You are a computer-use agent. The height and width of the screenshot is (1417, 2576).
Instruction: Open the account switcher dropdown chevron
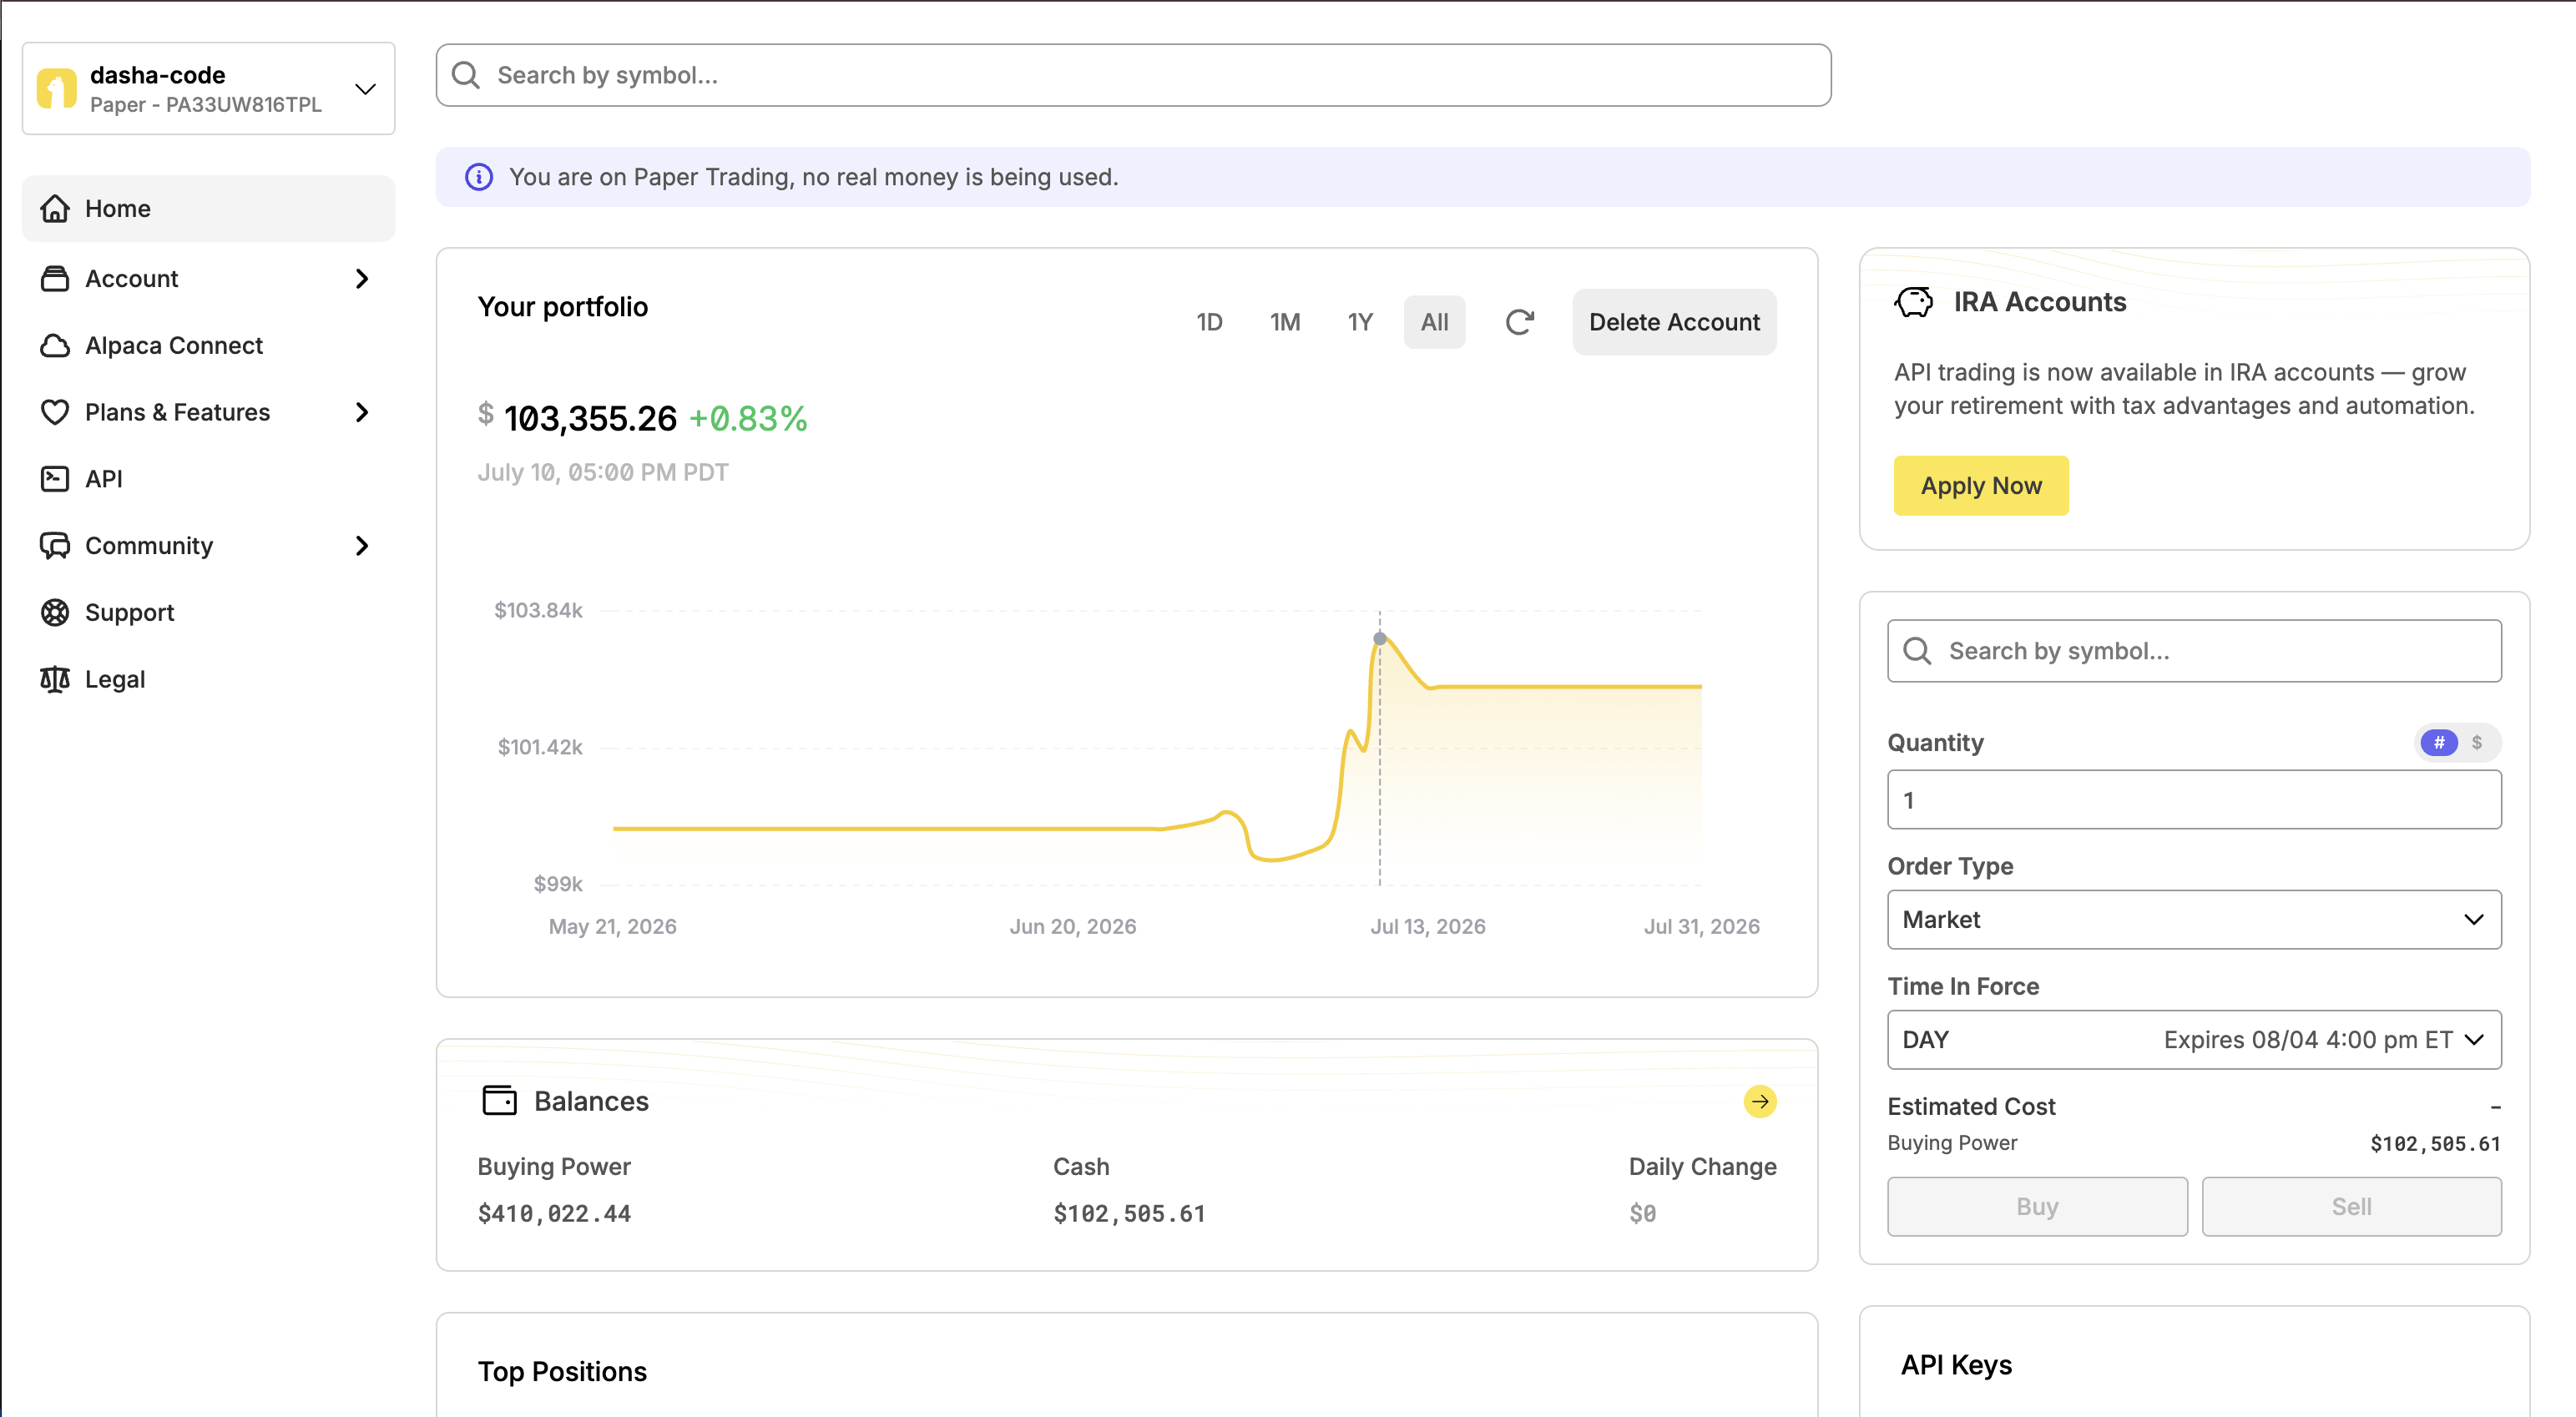point(366,89)
